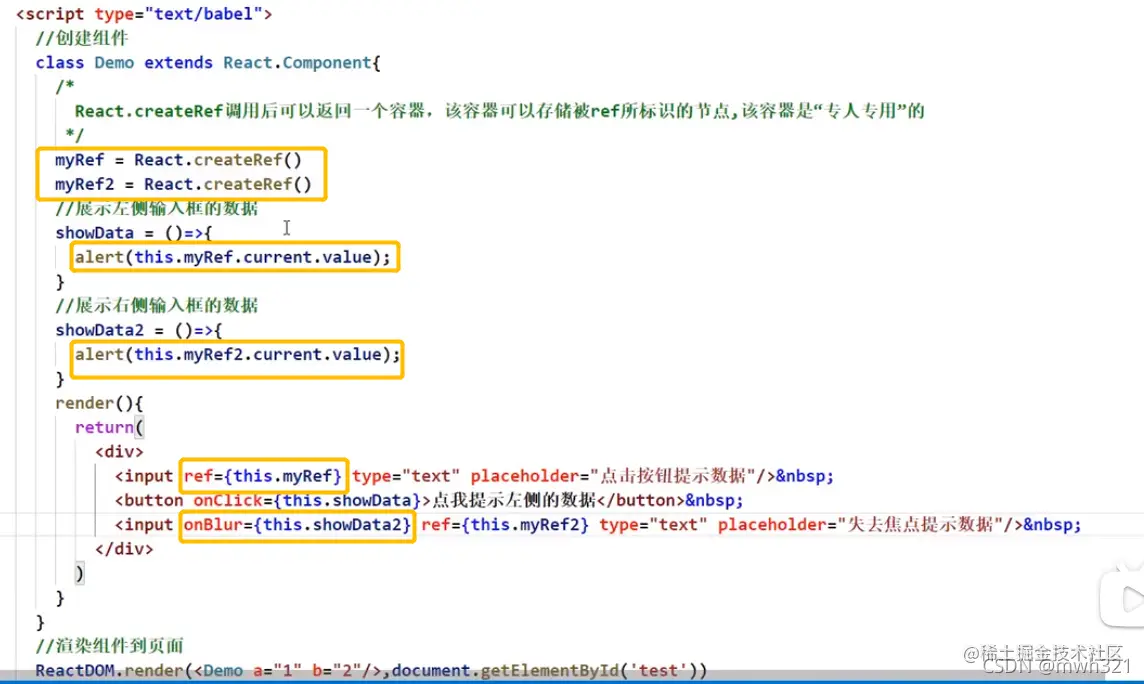The image size is (1144, 684).
Task: Click the ref={this.myRef2} attribute
Action: (505, 524)
